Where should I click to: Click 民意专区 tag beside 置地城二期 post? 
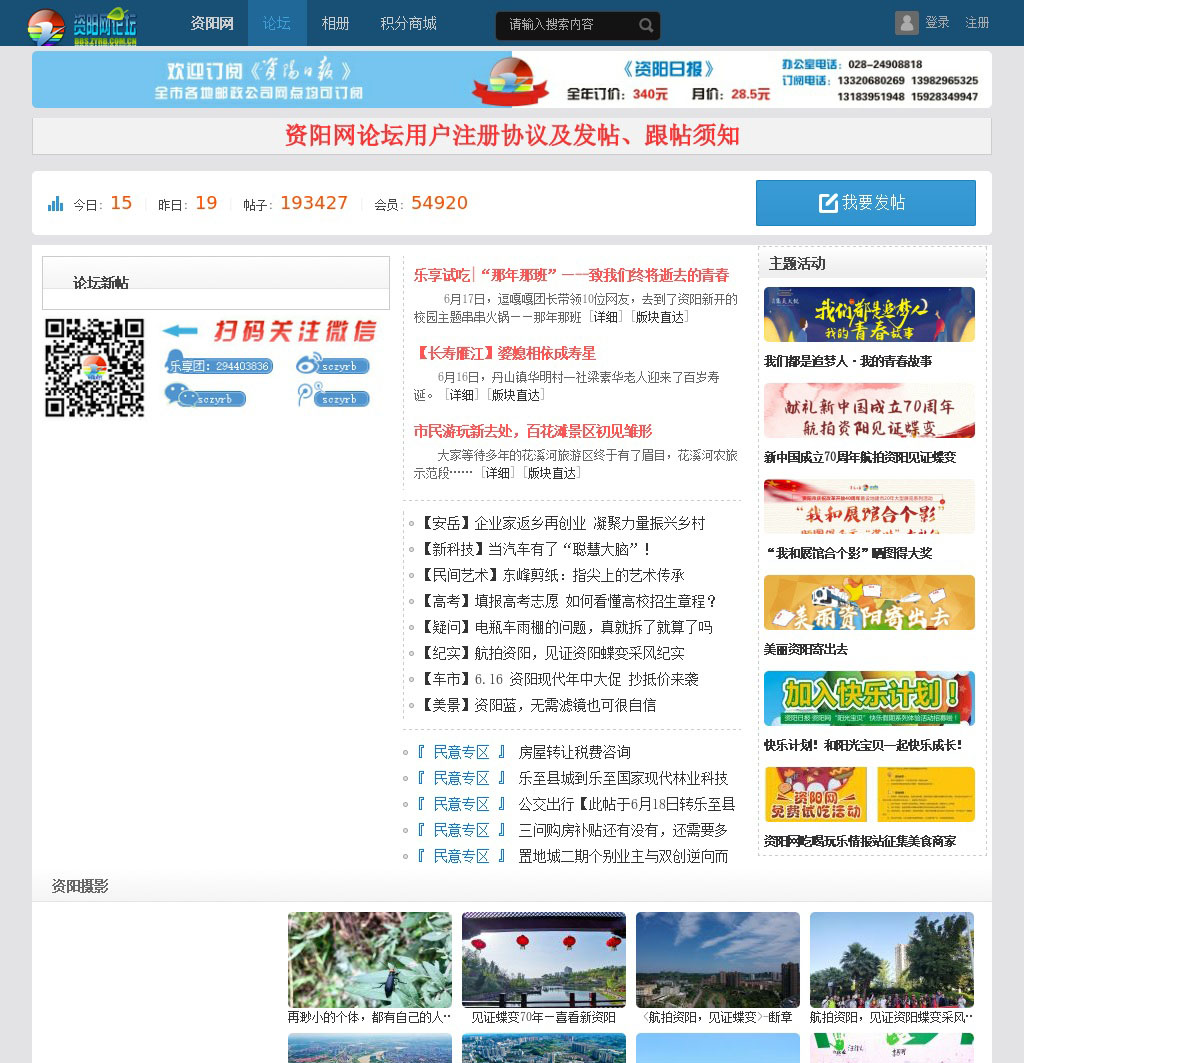coord(461,856)
